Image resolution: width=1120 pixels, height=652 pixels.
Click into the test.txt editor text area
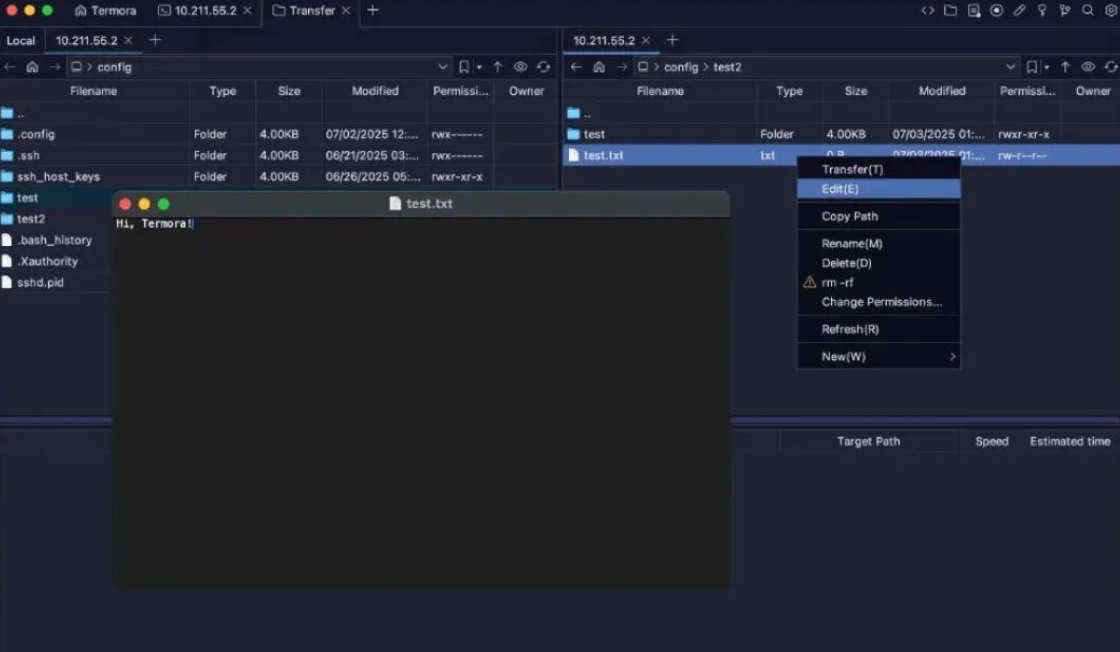click(421, 403)
